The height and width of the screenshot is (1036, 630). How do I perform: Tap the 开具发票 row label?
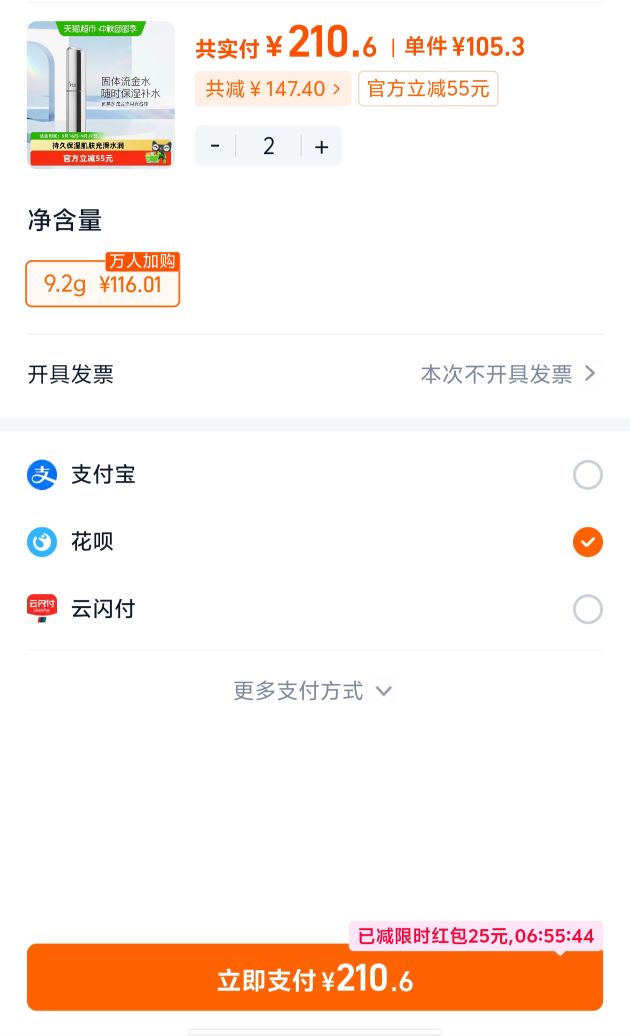coord(71,374)
